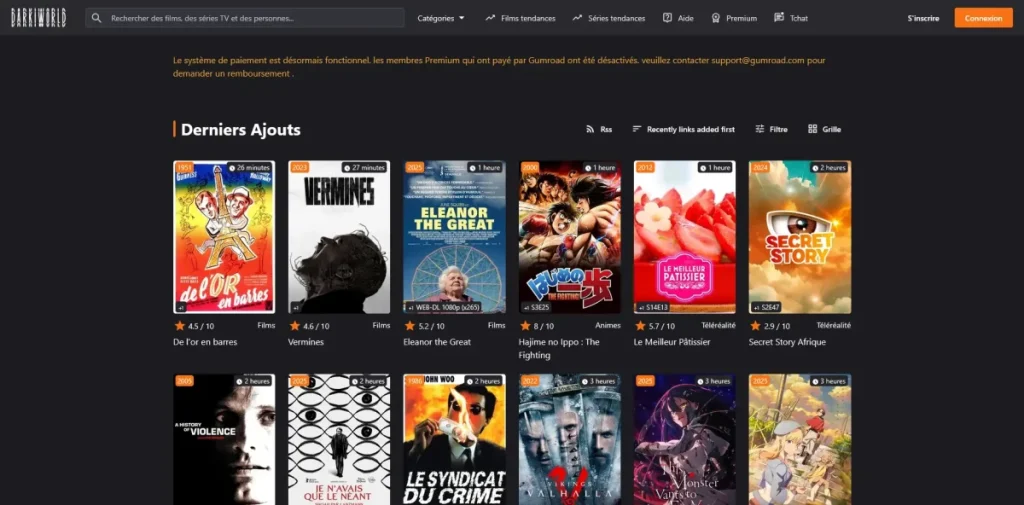Image resolution: width=1024 pixels, height=505 pixels.
Task: Click the orange Connexion button
Action: [984, 18]
